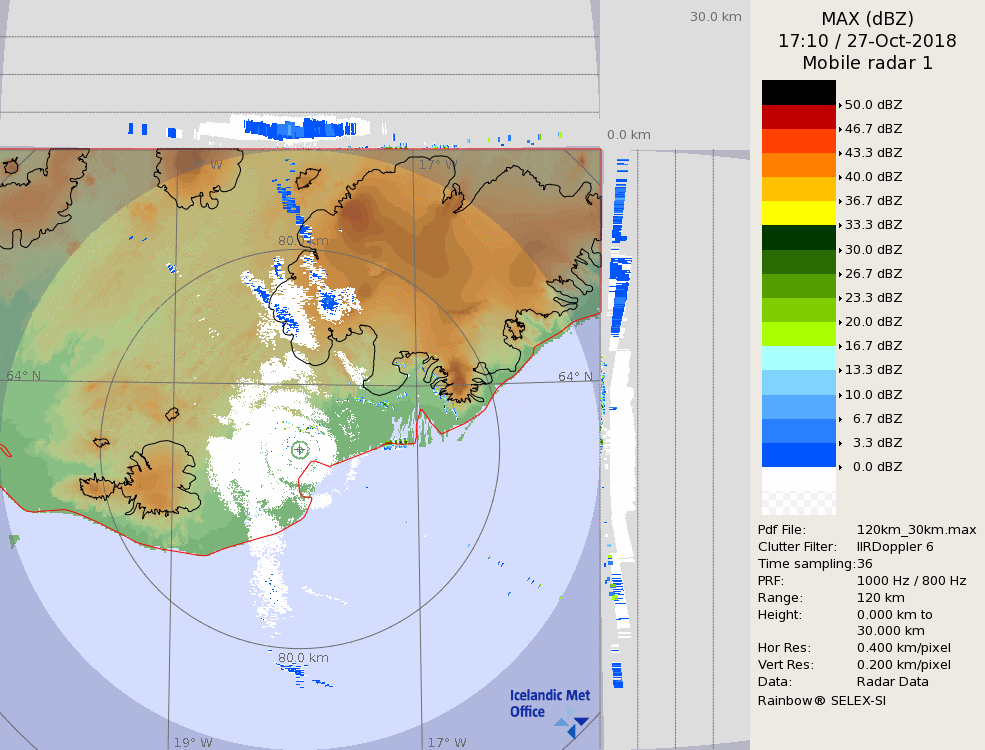
Task: Click the MAX (dBZ) title text
Action: tap(867, 19)
